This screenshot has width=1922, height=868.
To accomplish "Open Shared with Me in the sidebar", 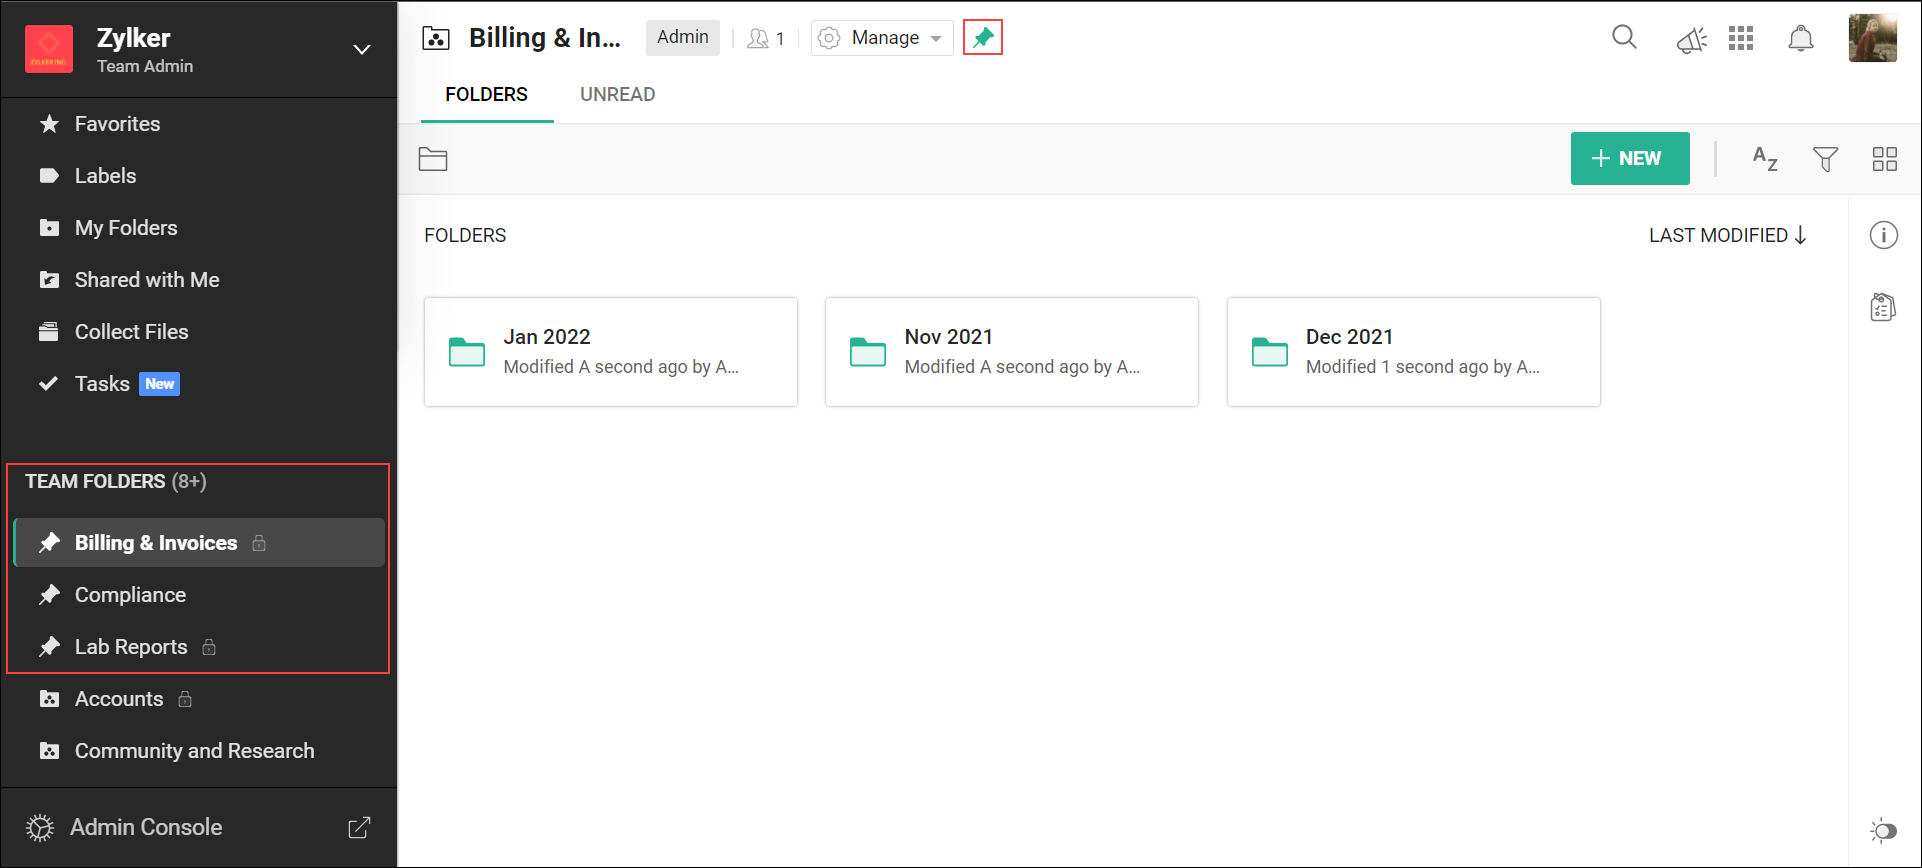I will point(147,280).
